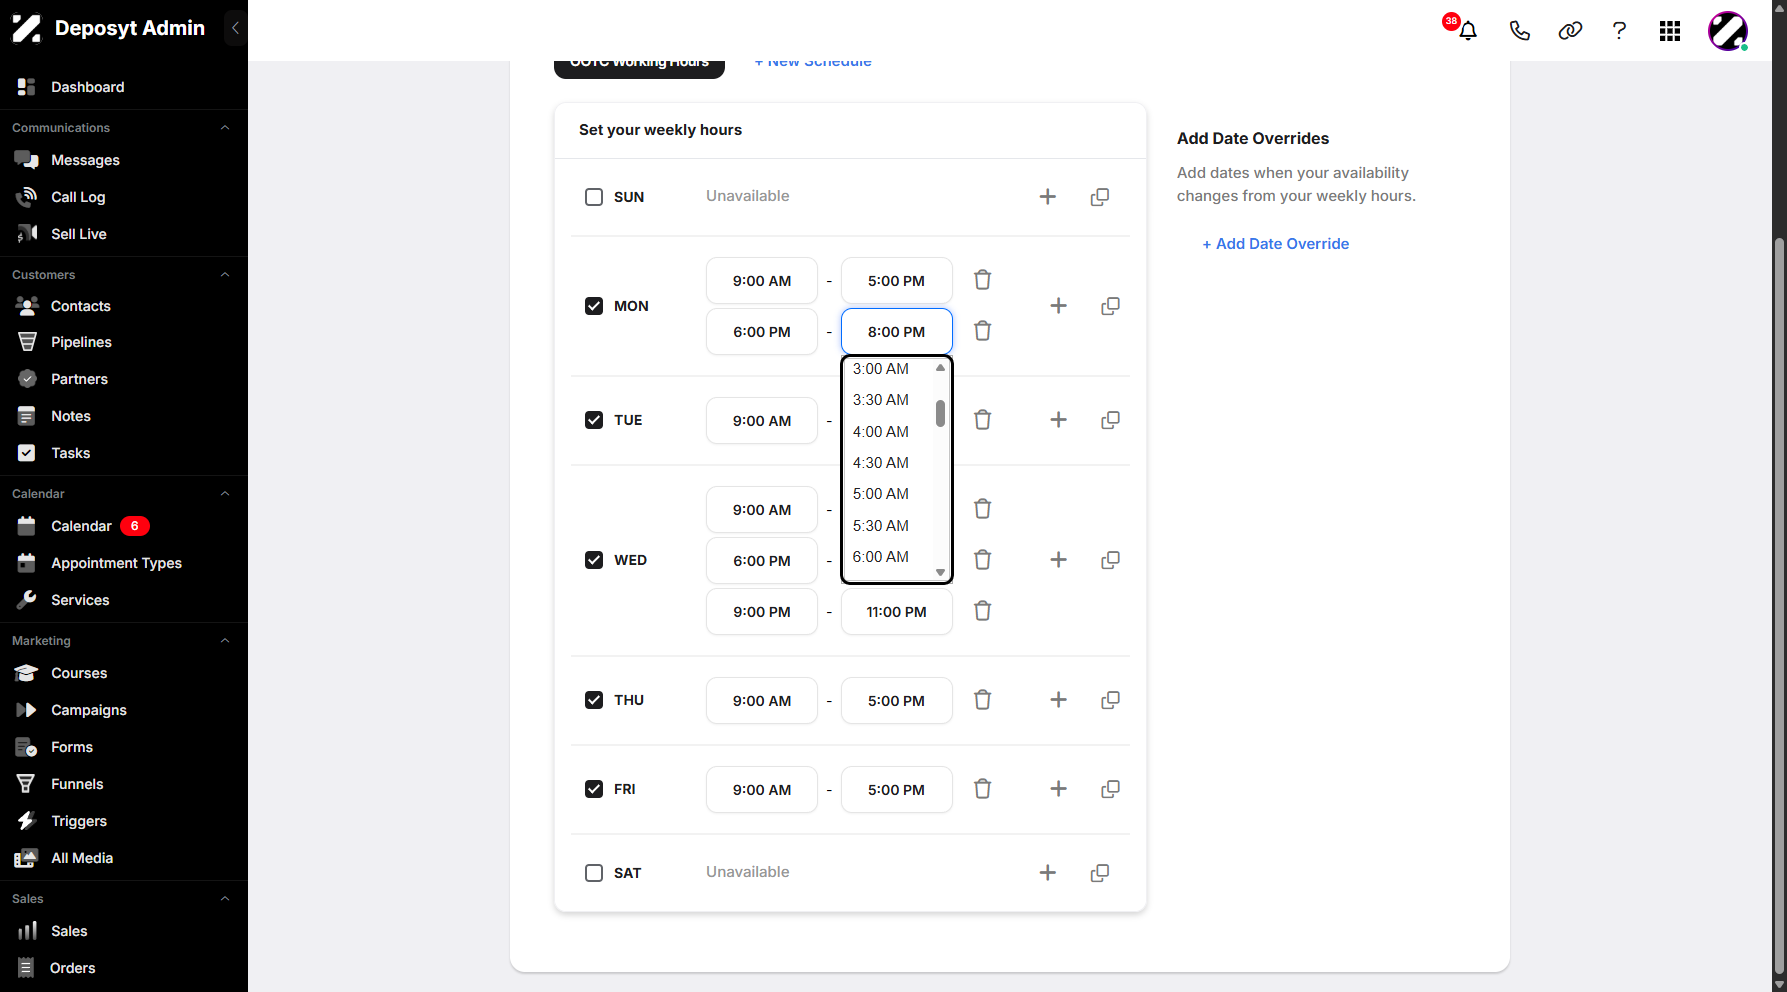Delete Monday 6:00 PM - 8:00 PM slot

point(983,331)
